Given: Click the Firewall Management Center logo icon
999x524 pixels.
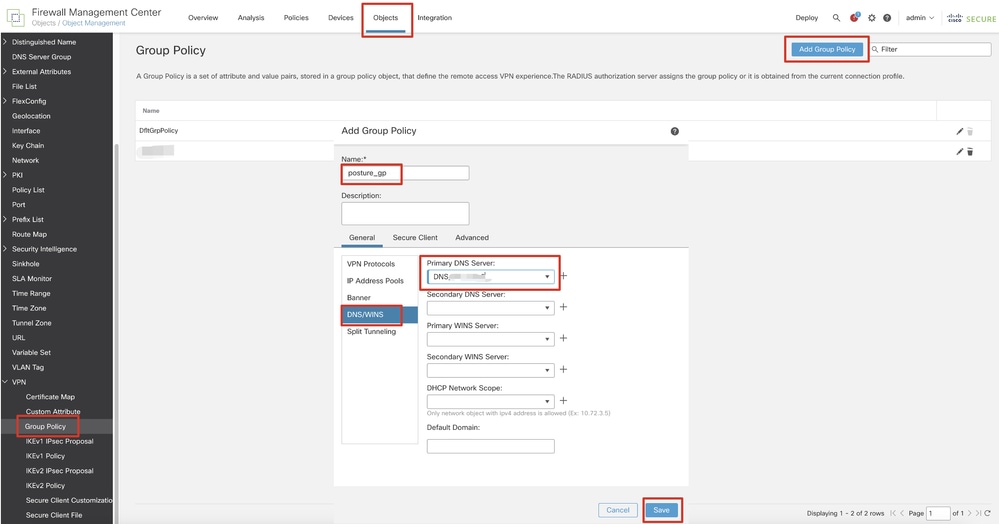Looking at the screenshot, I should tap(15, 17).
